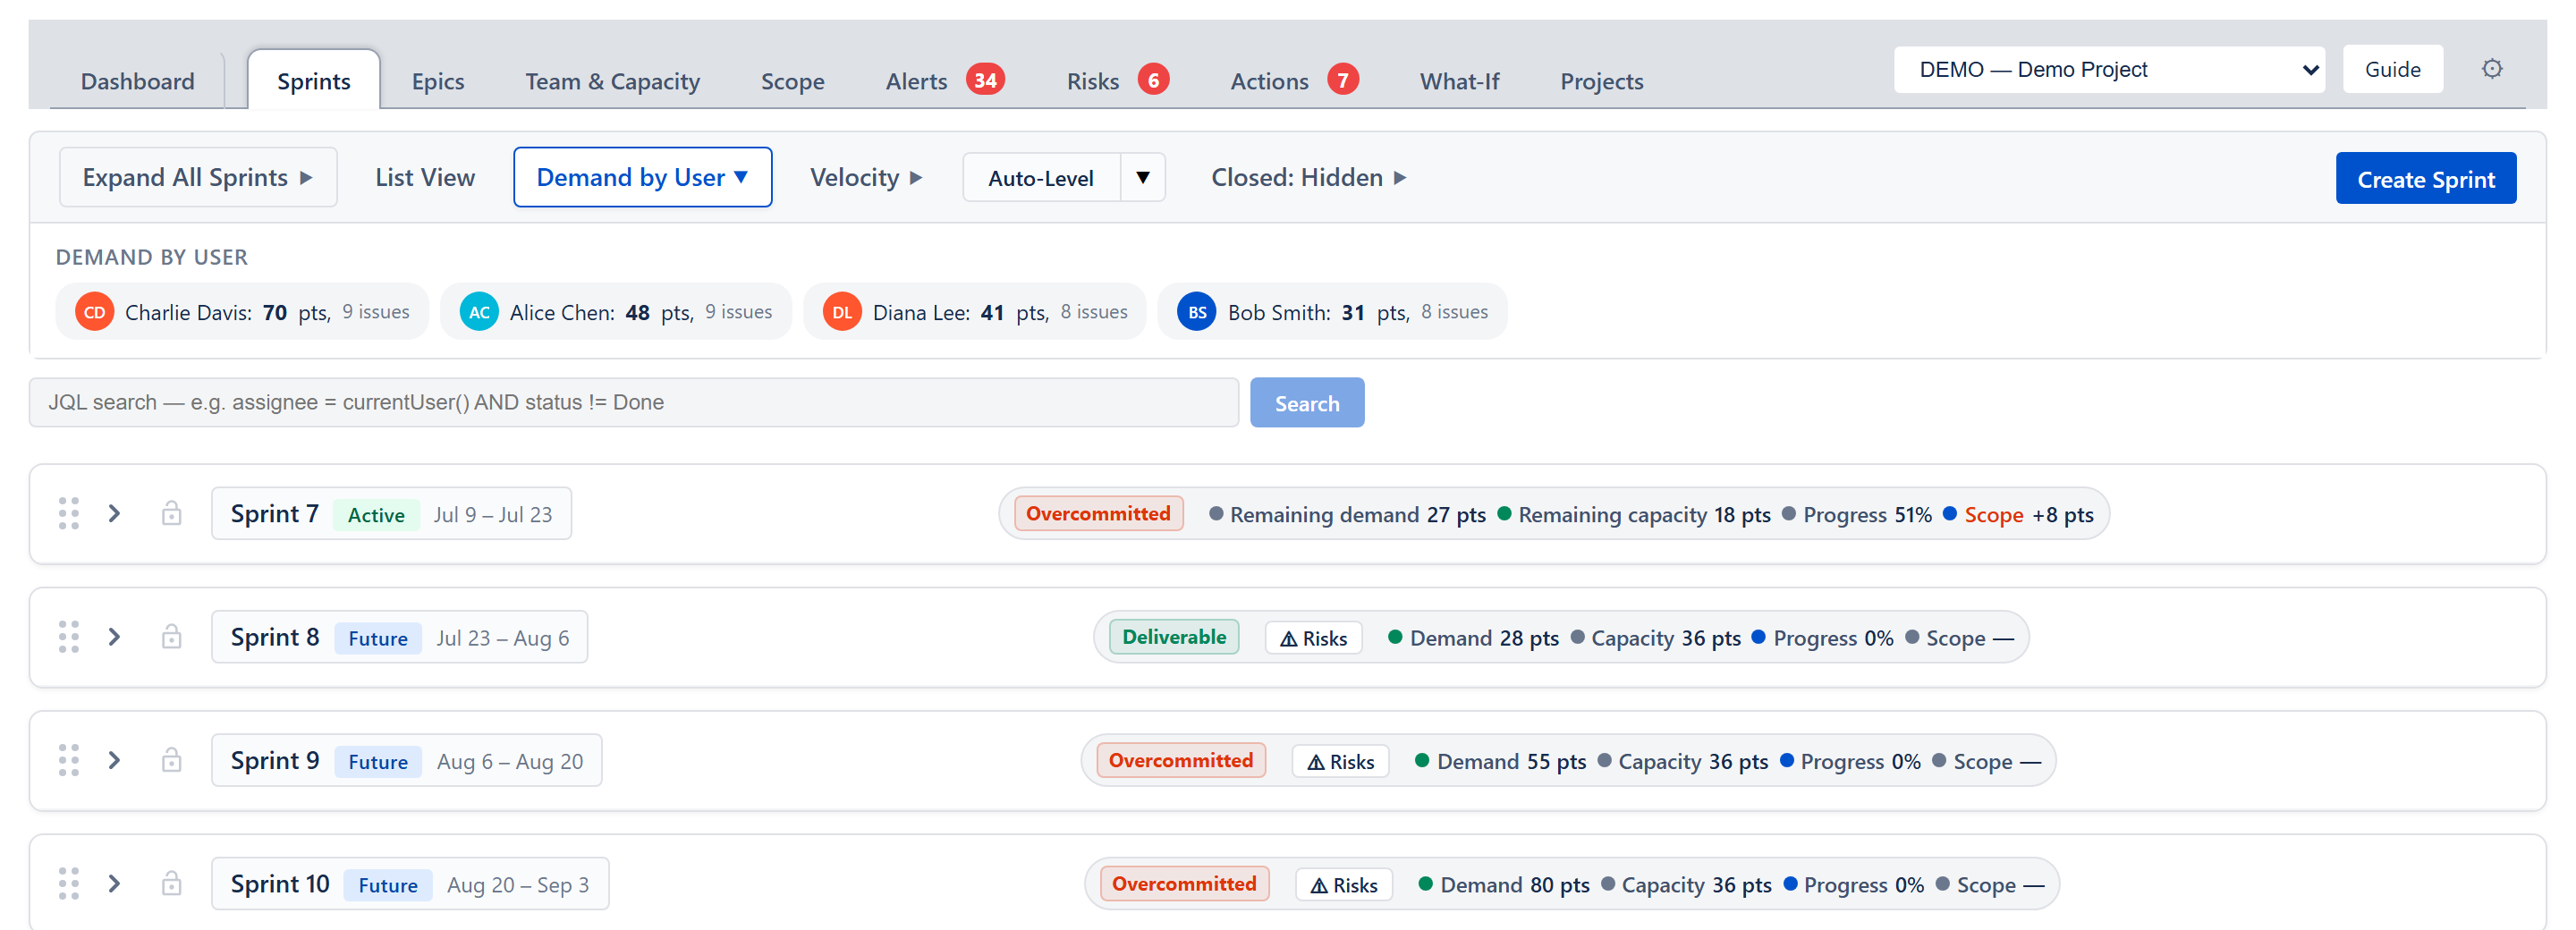Expand the Velocity section
Viewport: 2576px width, 930px height.
point(866,177)
